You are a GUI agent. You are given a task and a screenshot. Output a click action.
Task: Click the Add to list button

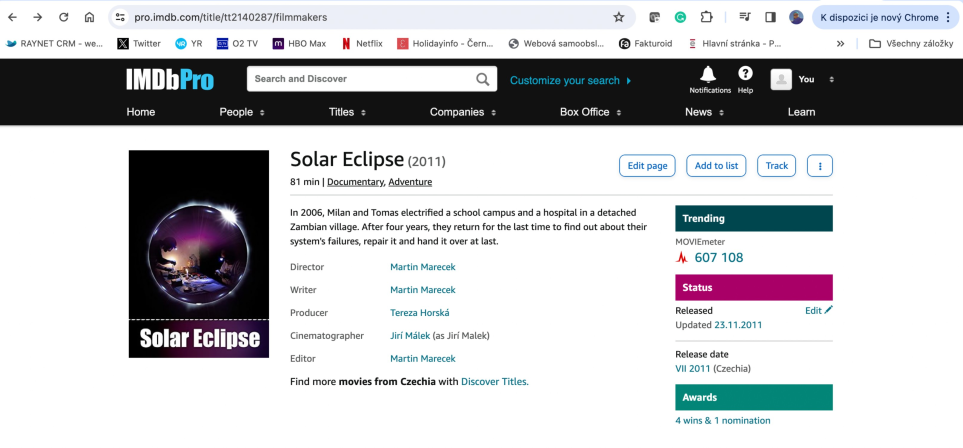pyautogui.click(x=716, y=166)
